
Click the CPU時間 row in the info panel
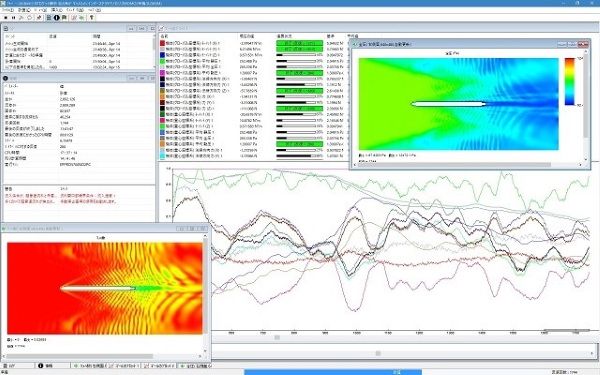[x=78, y=152]
